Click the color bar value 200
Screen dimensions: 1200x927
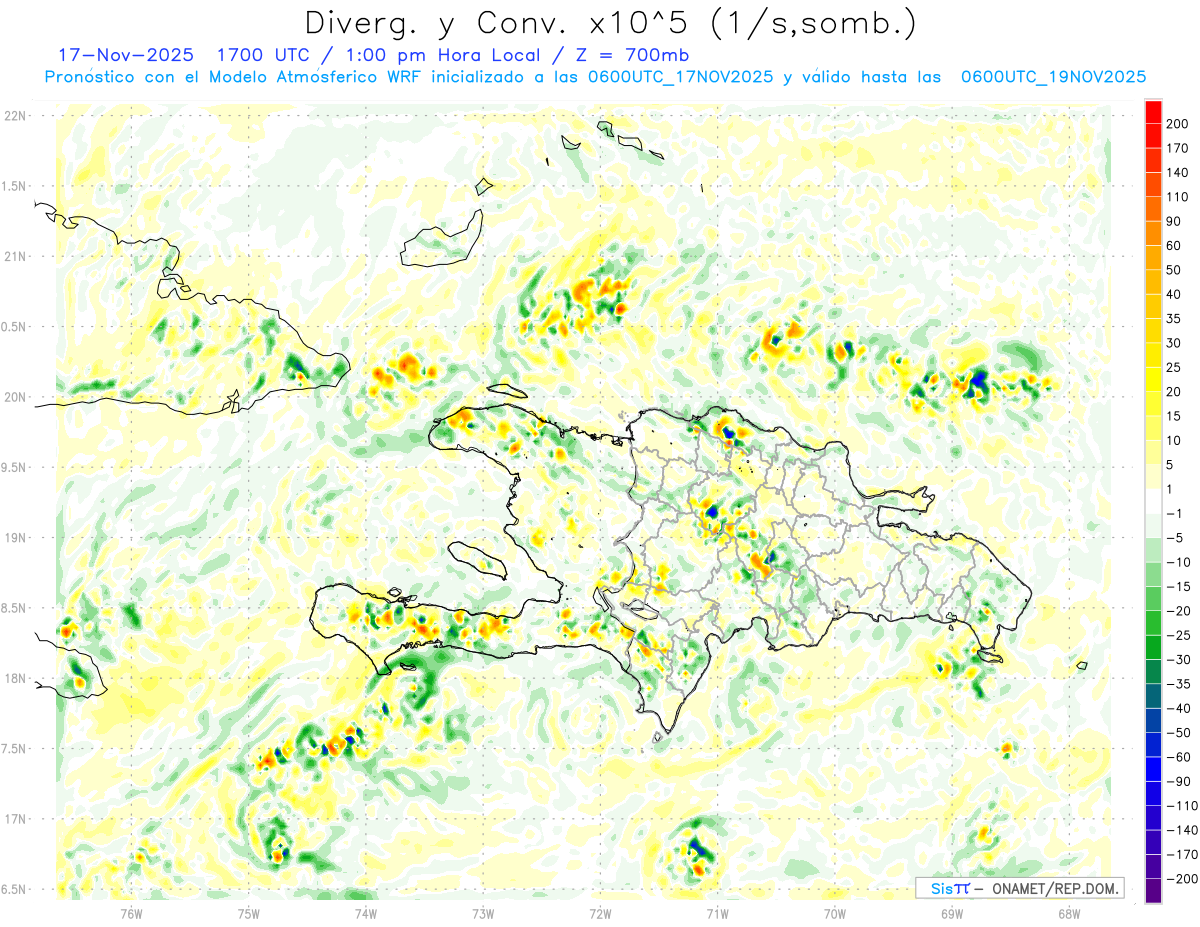point(1179,124)
